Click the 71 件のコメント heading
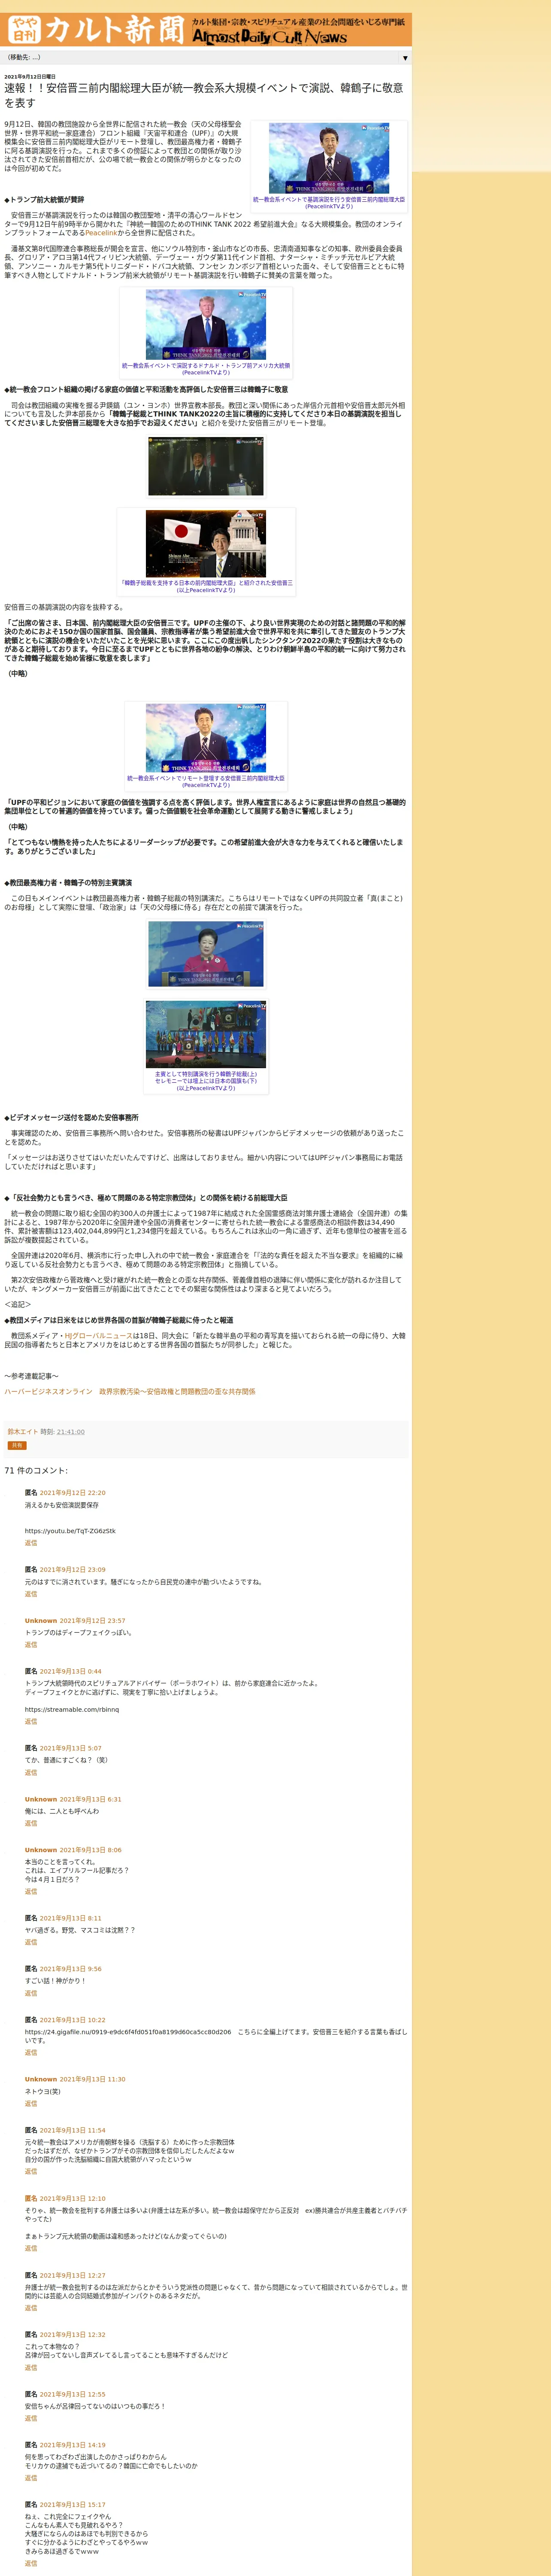Viewport: 551px width, 2576px height. (x=36, y=1470)
